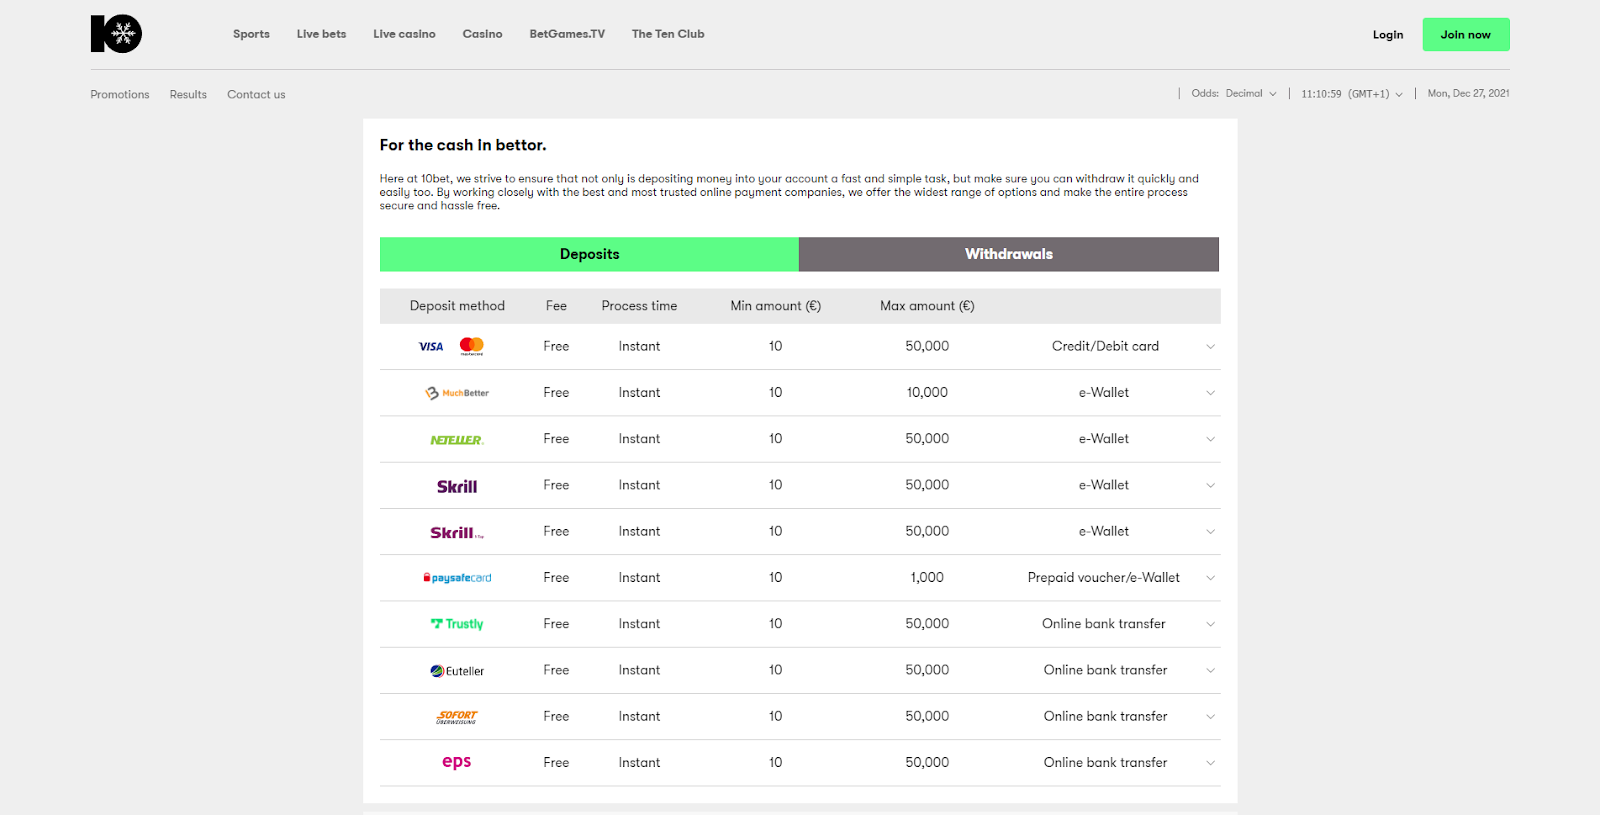Expand the MuchBetter e-Wallet row chevron
The height and width of the screenshot is (815, 1600).
(x=1210, y=393)
